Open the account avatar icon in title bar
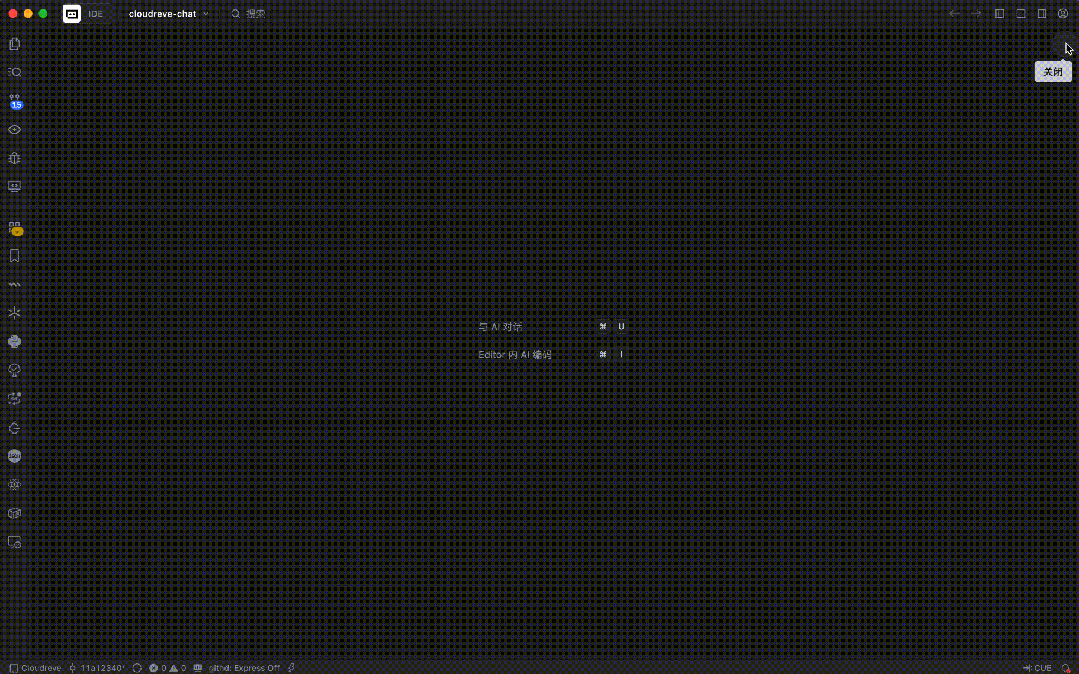This screenshot has height=674, width=1079. pyautogui.click(x=1063, y=14)
